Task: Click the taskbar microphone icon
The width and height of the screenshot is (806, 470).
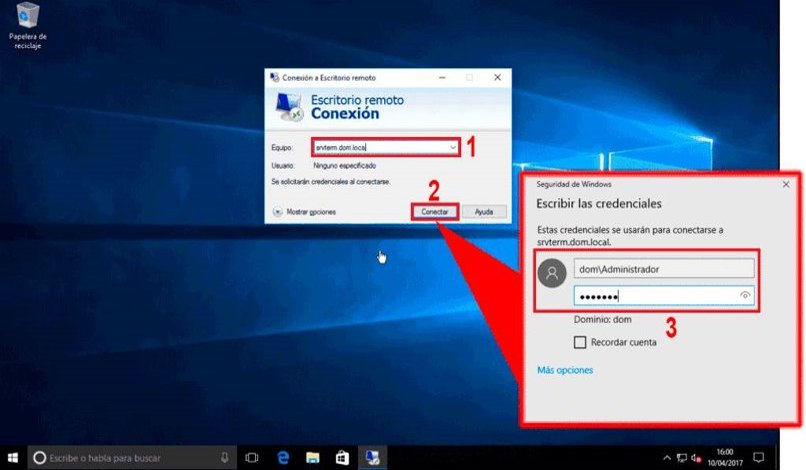Action: tap(225, 457)
